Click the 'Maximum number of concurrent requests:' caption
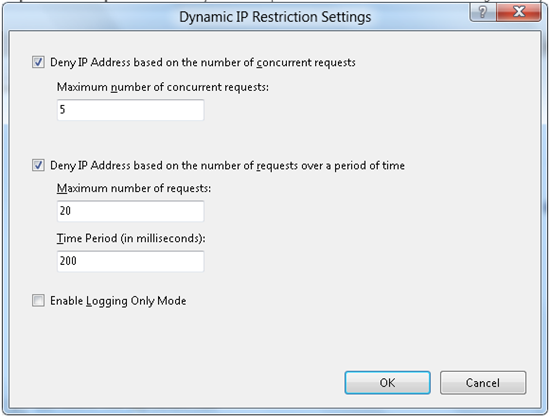550x420 pixels. [163, 87]
